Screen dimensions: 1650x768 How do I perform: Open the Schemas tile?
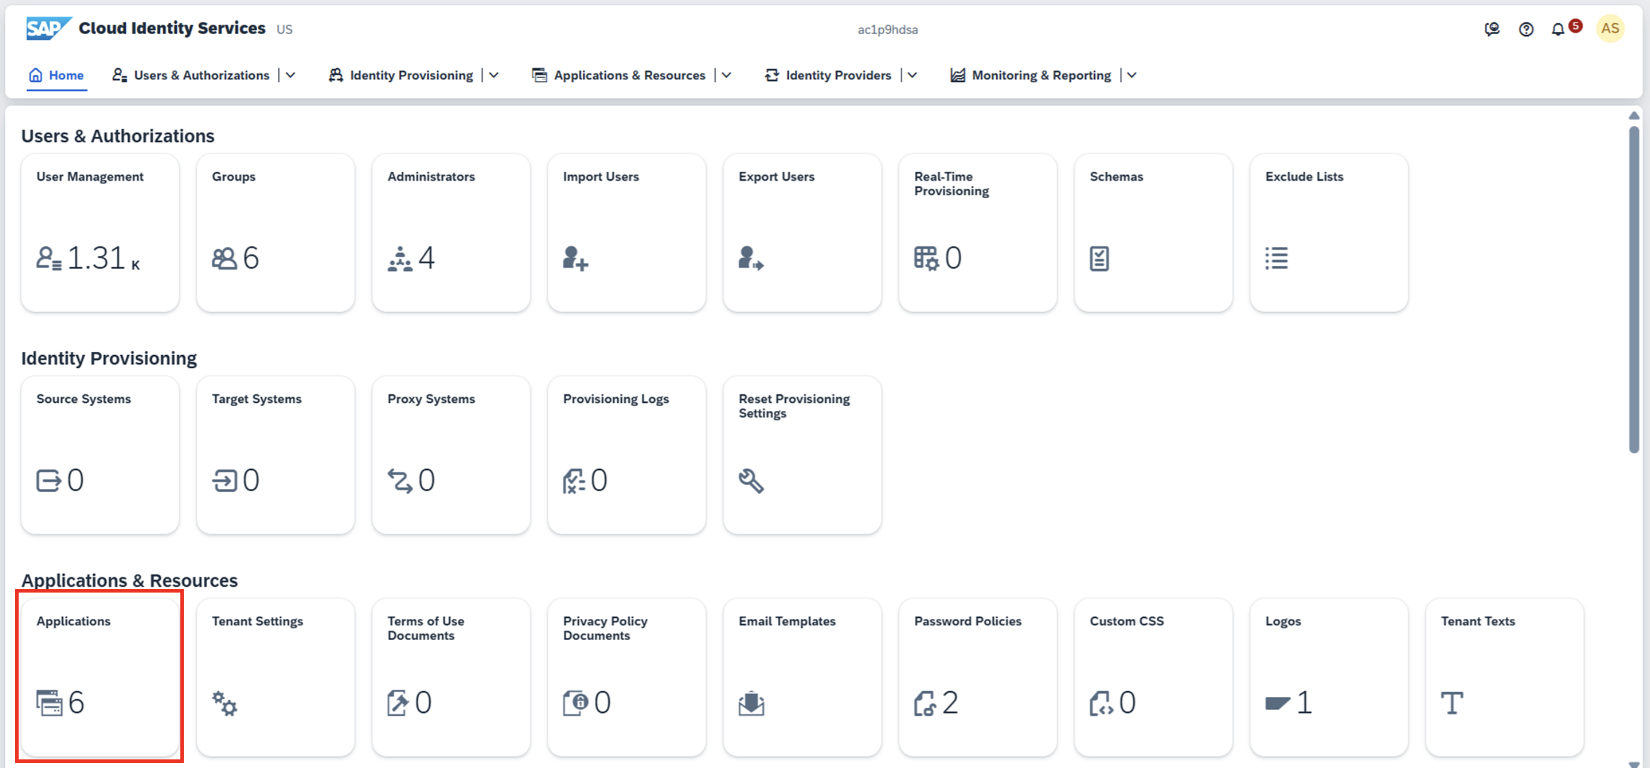coord(1153,233)
